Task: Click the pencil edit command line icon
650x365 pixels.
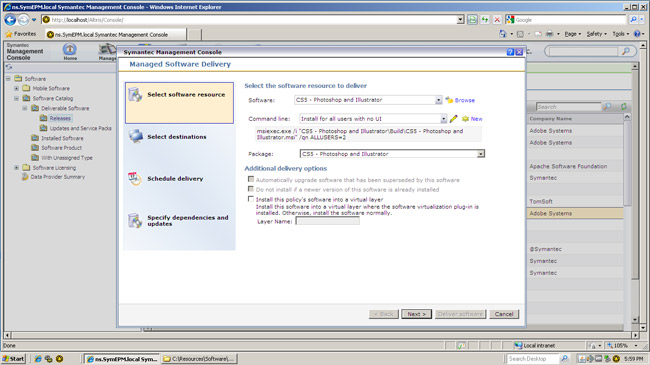Action: (454, 119)
